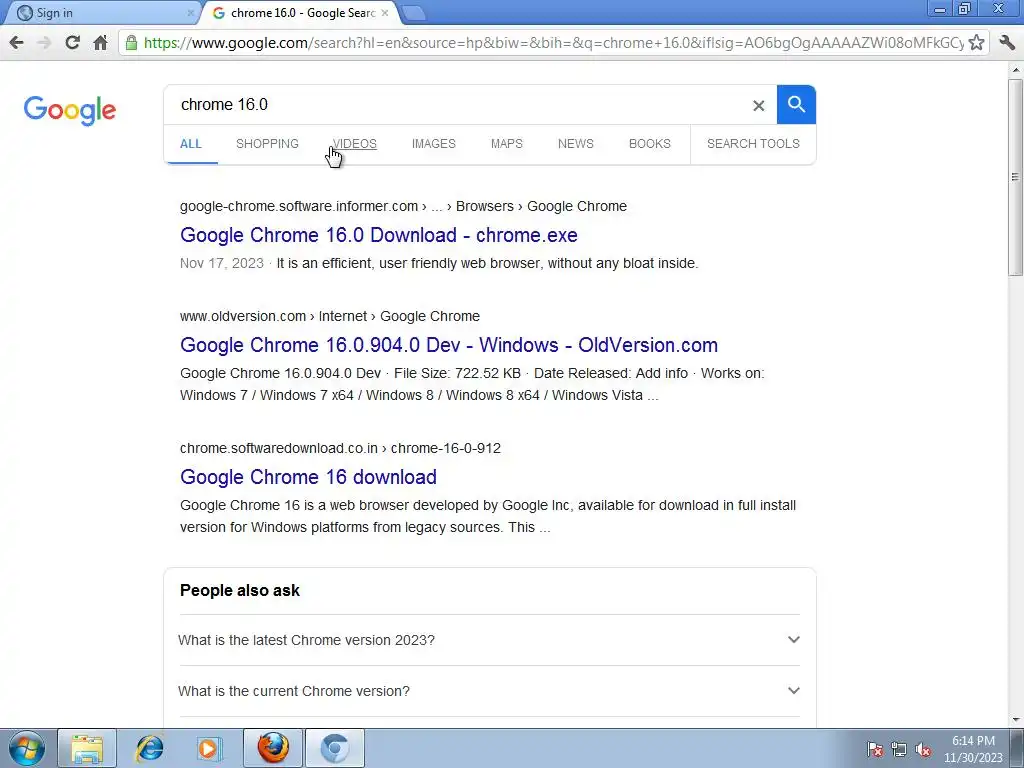Click the scrollbar down arrow
Screen dimensions: 1024x768
[x=1016, y=720]
